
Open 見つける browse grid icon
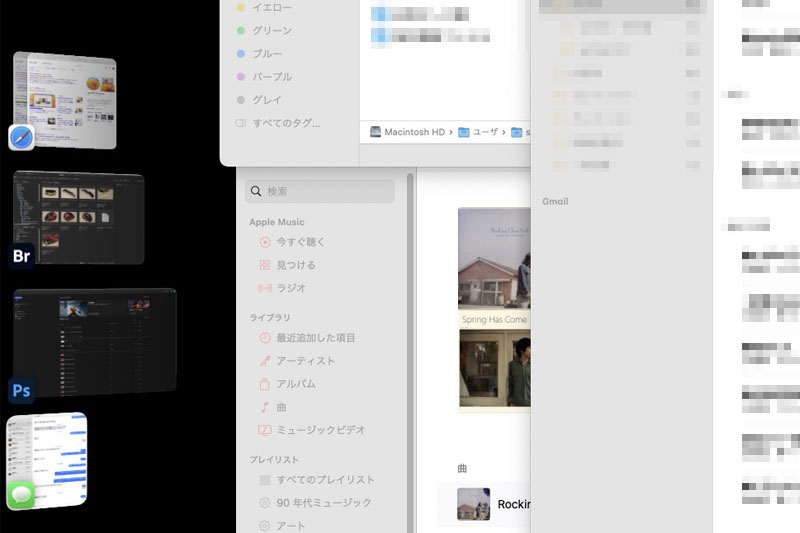pyautogui.click(x=265, y=265)
